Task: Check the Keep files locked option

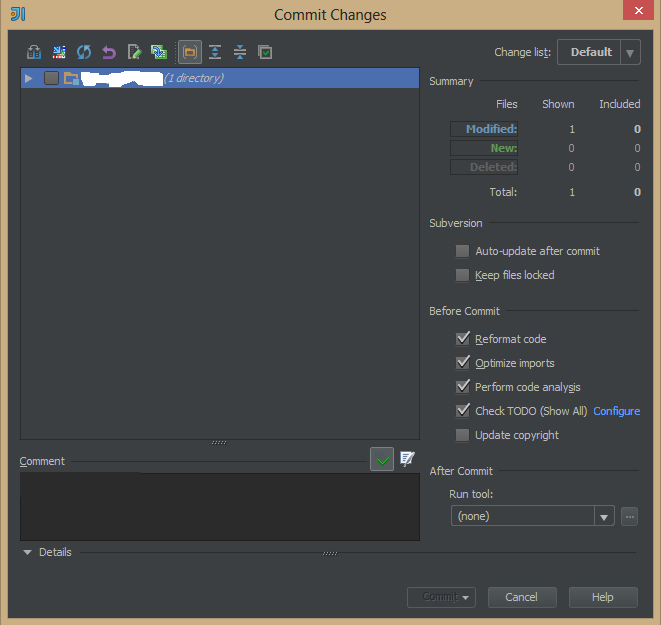Action: point(462,275)
